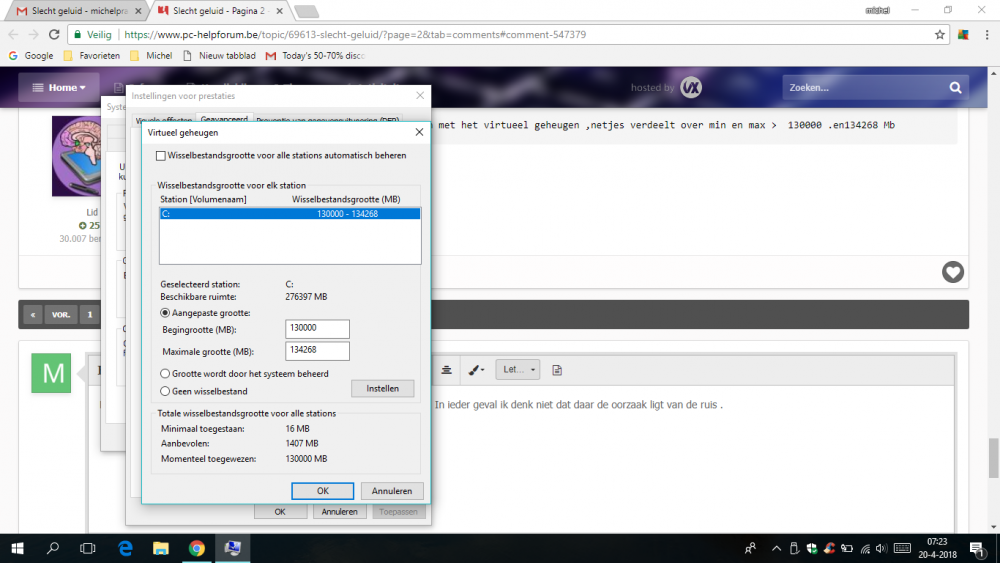Click the document source icon in the editor

click(x=557, y=370)
